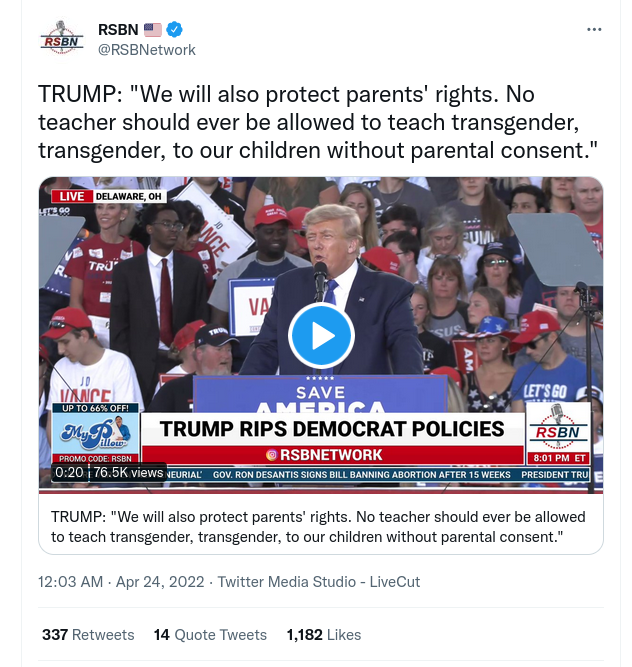Click the RSBN profile avatar
This screenshot has width=632, height=667.
pos(62,39)
